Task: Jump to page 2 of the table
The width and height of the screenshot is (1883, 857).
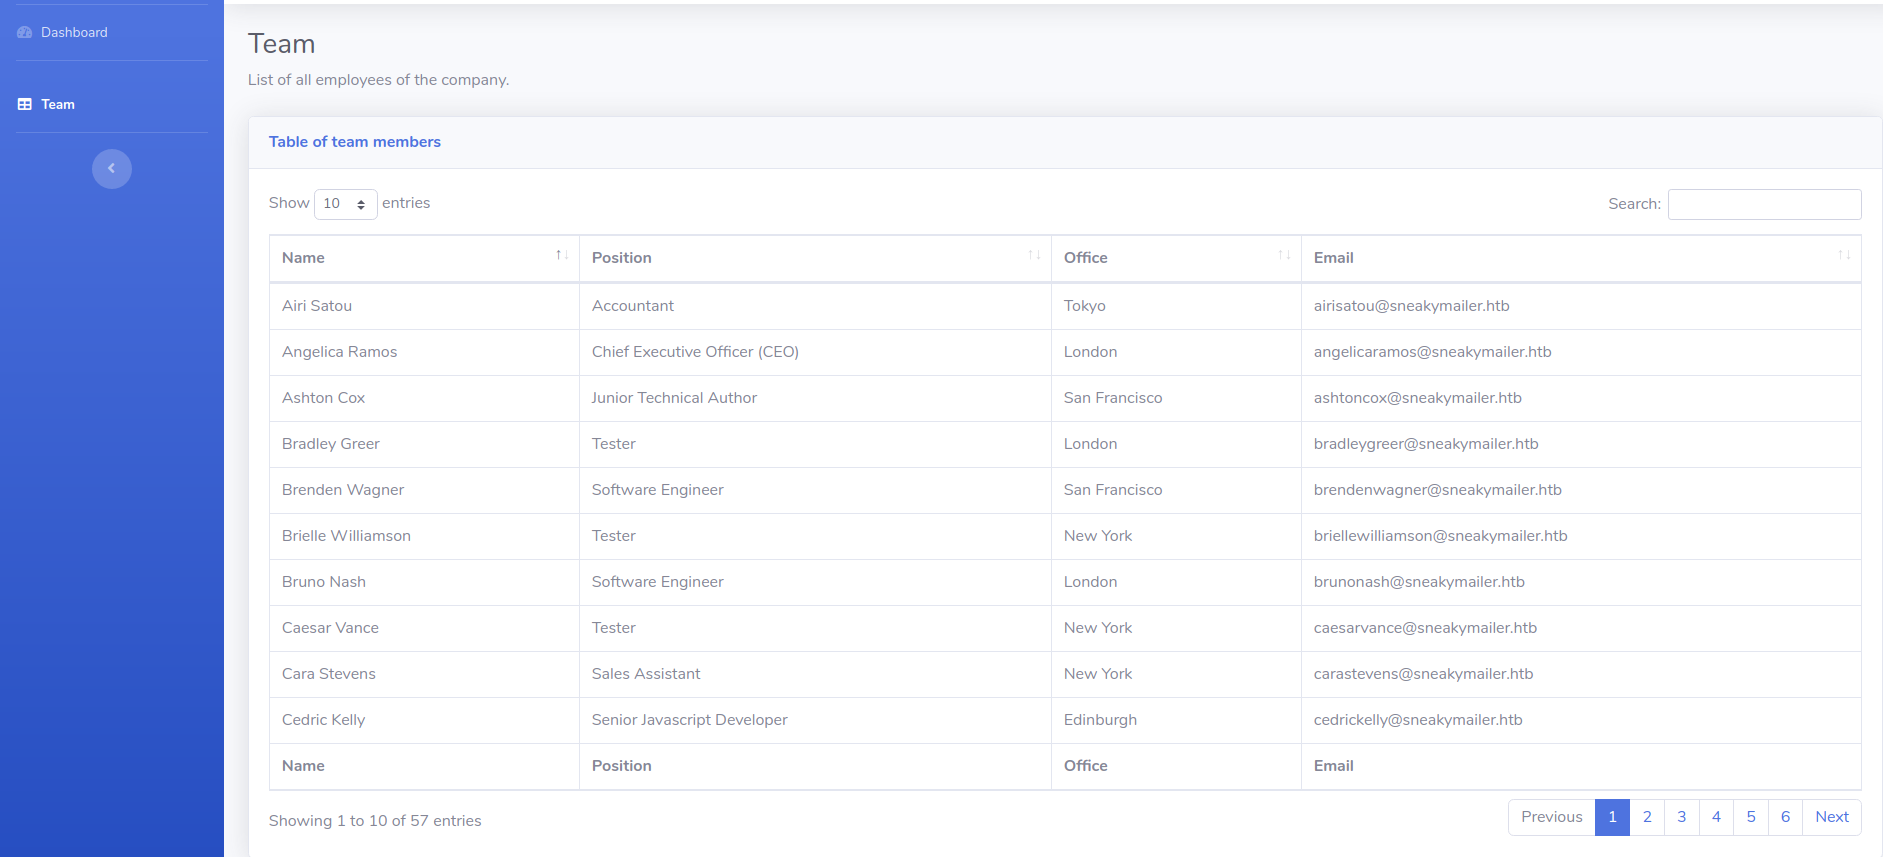Action: point(1647,817)
